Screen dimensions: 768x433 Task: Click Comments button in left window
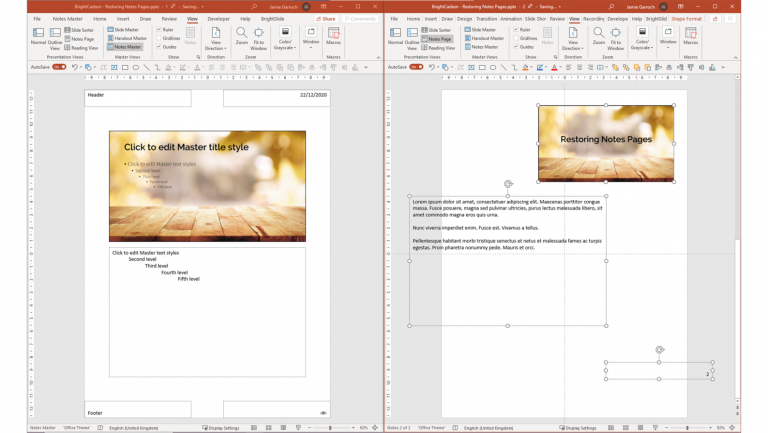(360, 19)
